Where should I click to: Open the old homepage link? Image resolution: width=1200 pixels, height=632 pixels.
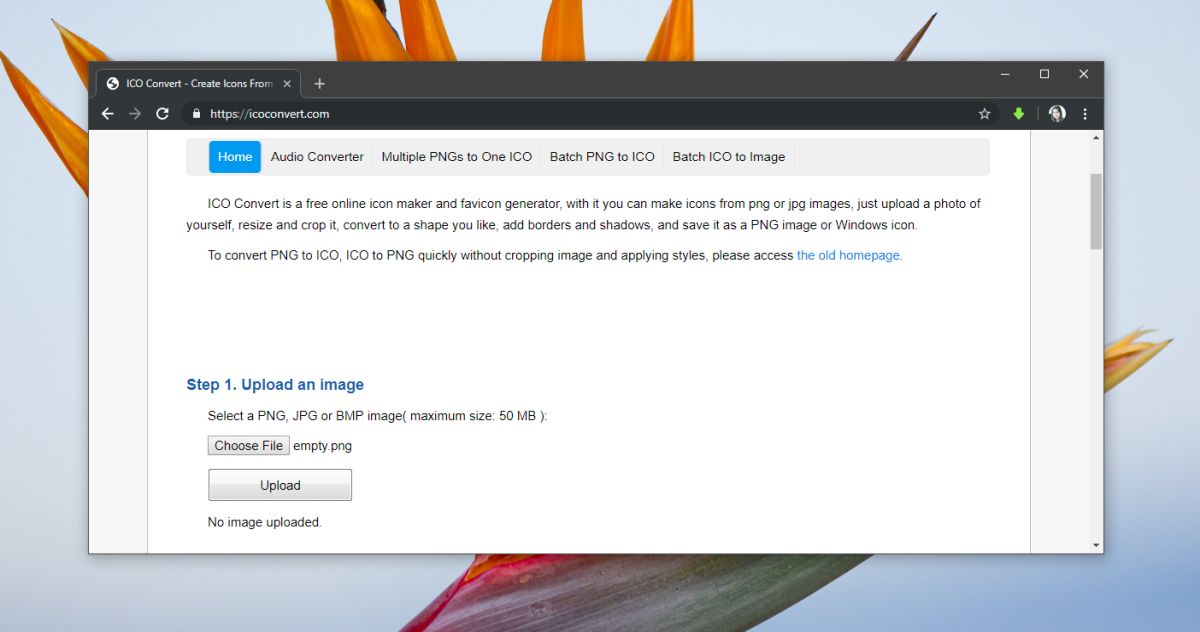click(847, 255)
